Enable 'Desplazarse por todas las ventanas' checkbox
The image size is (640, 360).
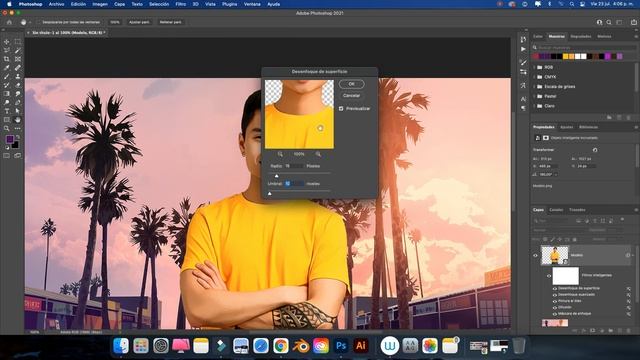(38, 22)
